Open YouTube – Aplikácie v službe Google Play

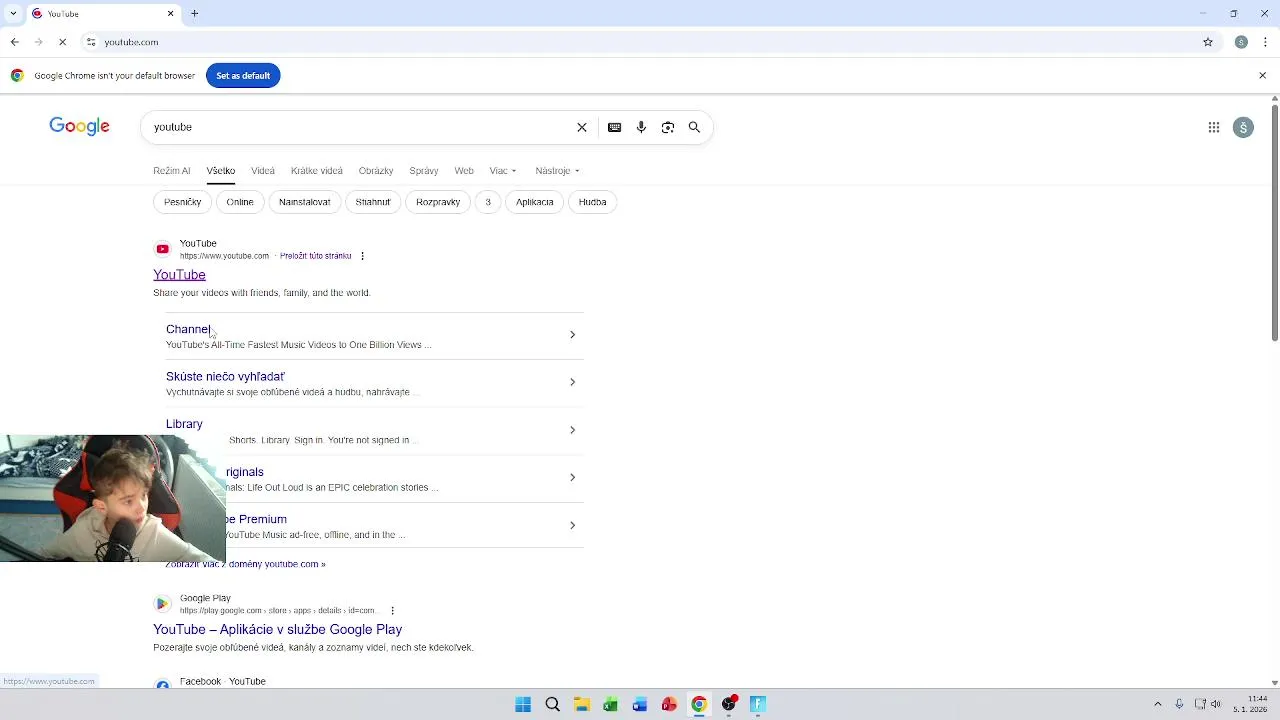click(277, 629)
